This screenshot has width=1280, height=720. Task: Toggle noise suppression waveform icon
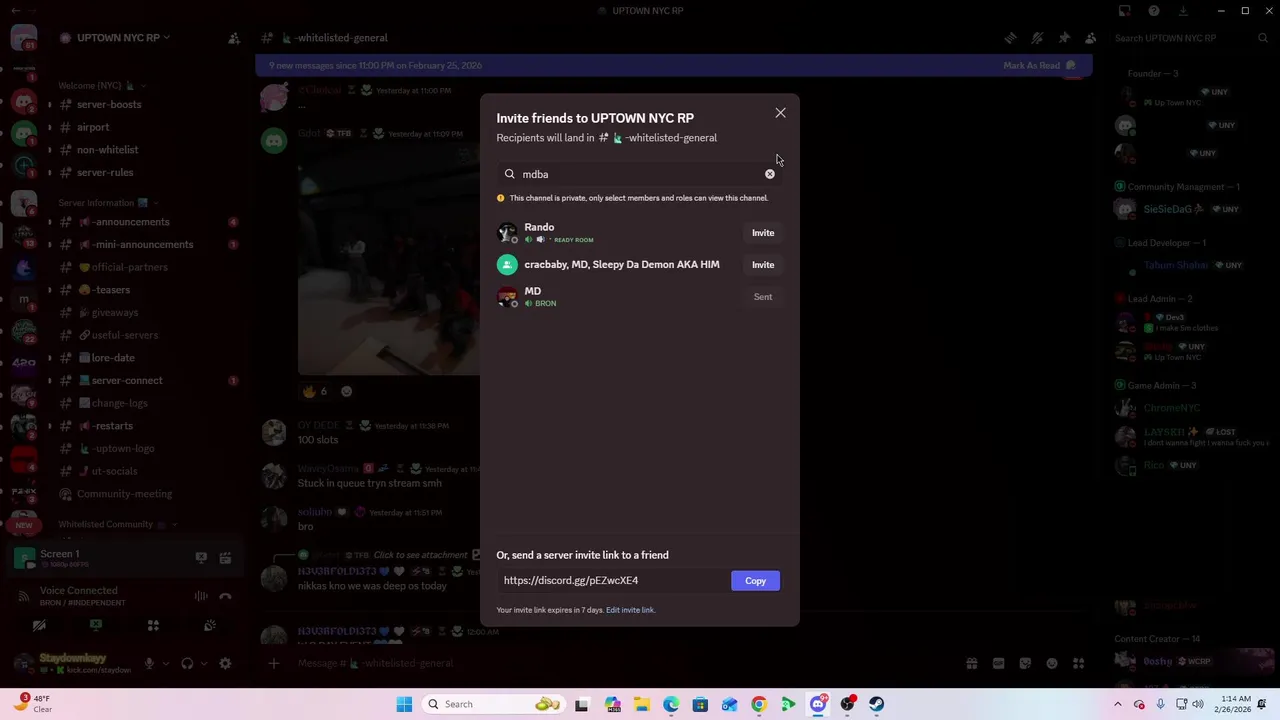[x=201, y=596]
